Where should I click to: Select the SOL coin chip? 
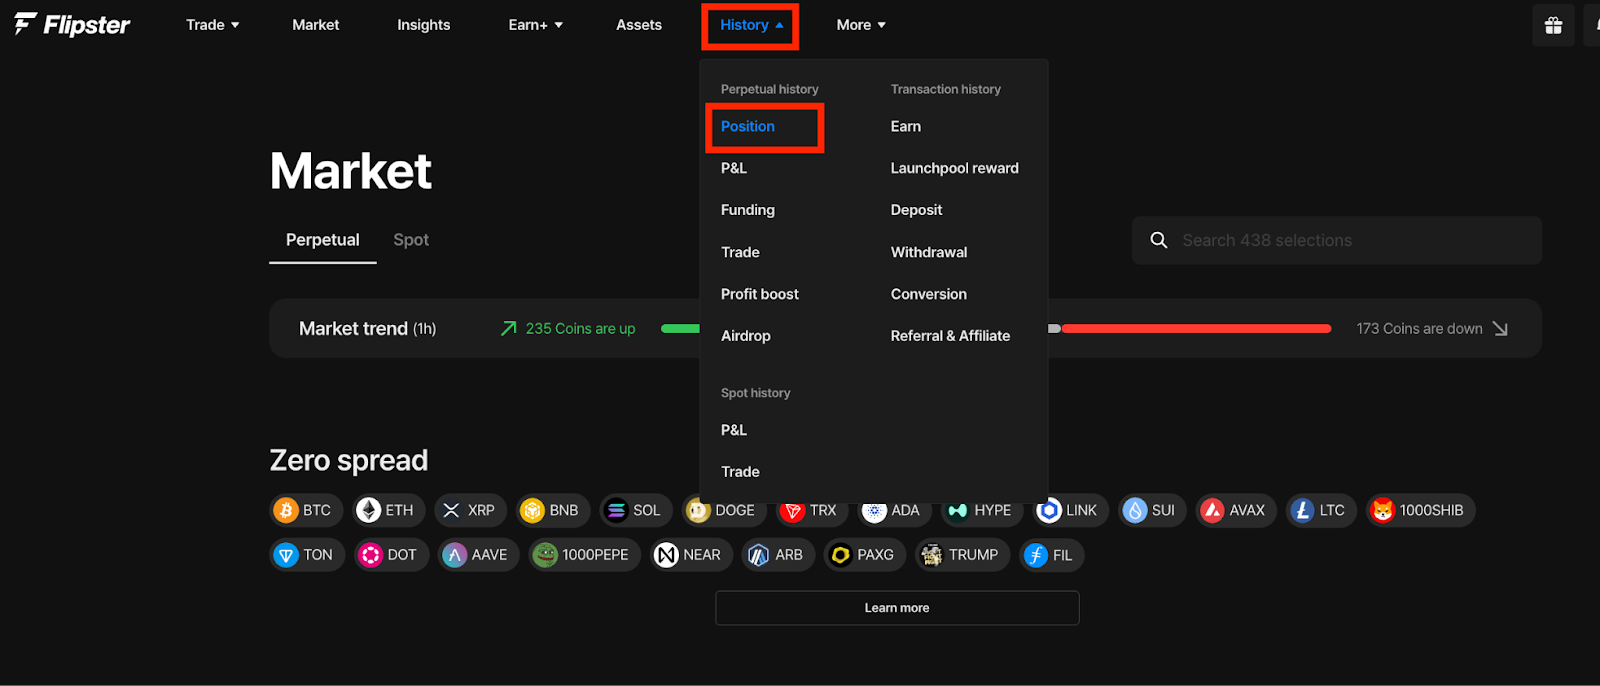click(x=637, y=510)
